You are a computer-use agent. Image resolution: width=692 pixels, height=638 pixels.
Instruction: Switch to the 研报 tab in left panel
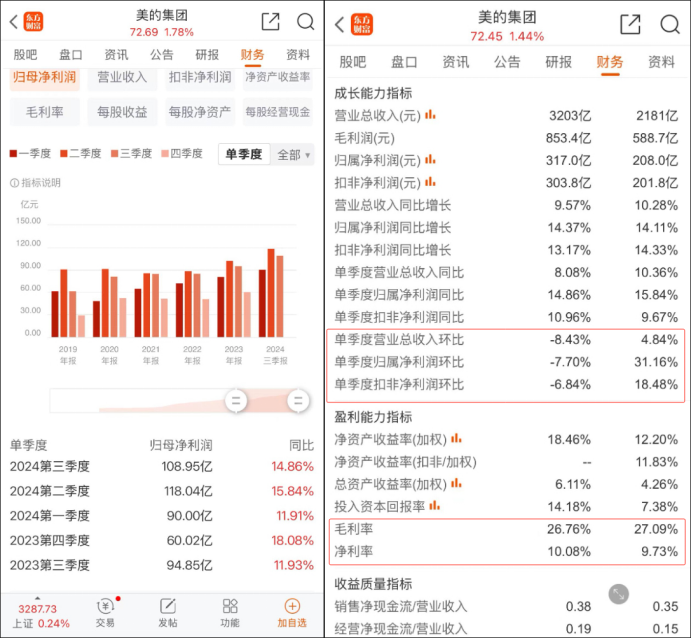click(207, 55)
